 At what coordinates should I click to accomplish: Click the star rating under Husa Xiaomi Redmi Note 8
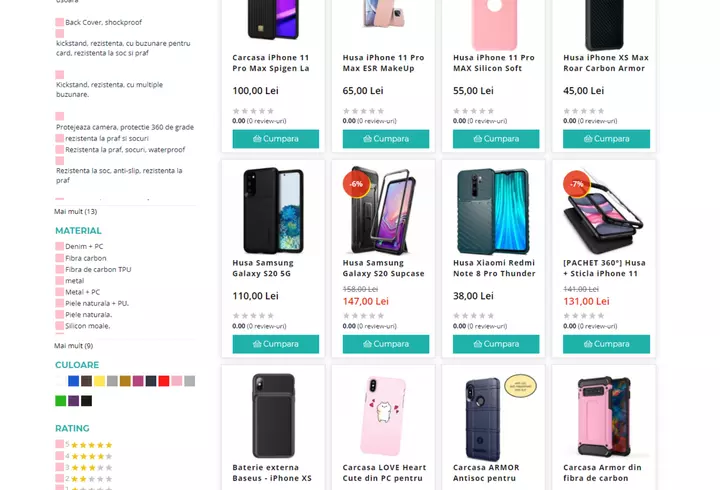tap(473, 315)
